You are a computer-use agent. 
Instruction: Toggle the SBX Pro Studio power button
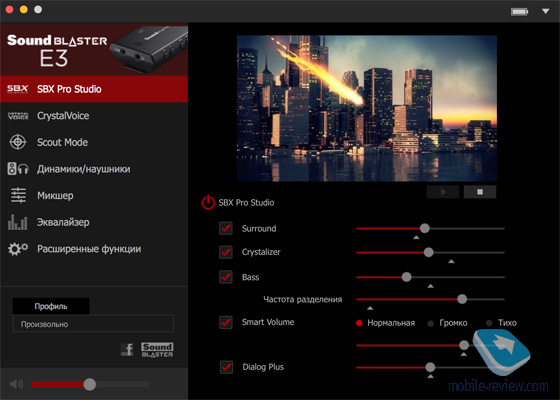[x=208, y=202]
